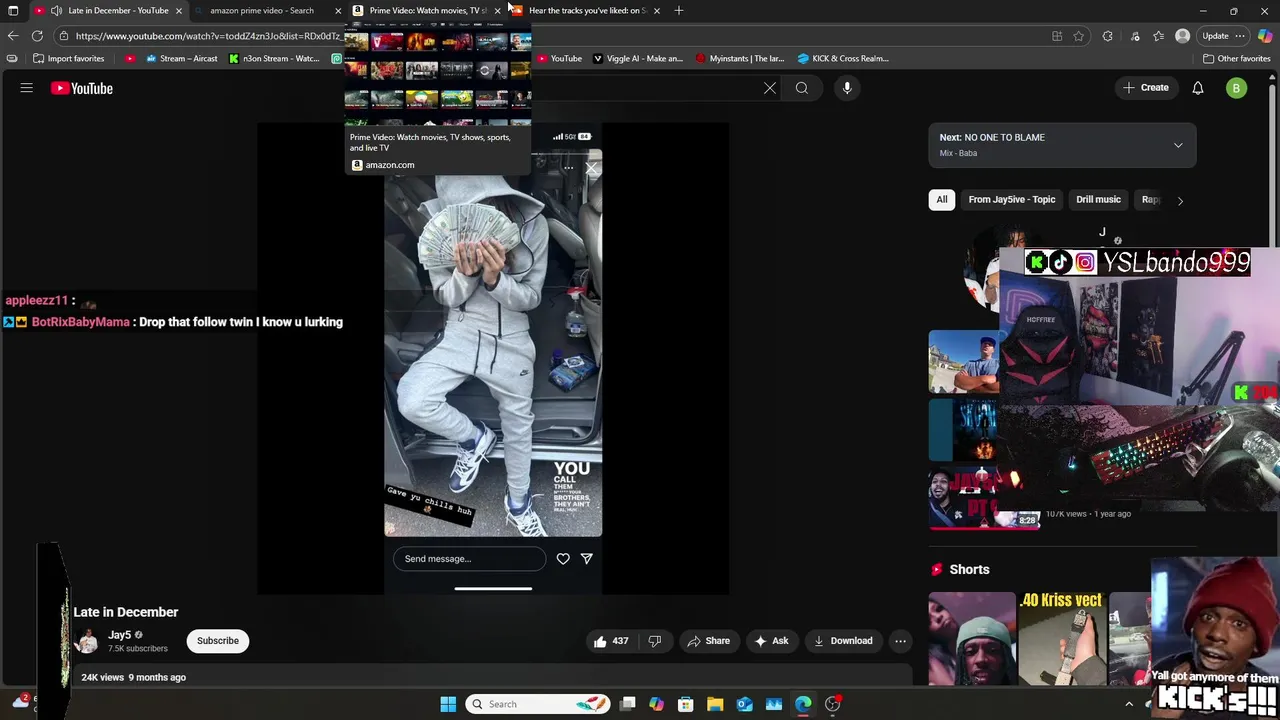This screenshot has width=1280, height=720.
Task: Open Other favorites folder
Action: click(x=1236, y=58)
